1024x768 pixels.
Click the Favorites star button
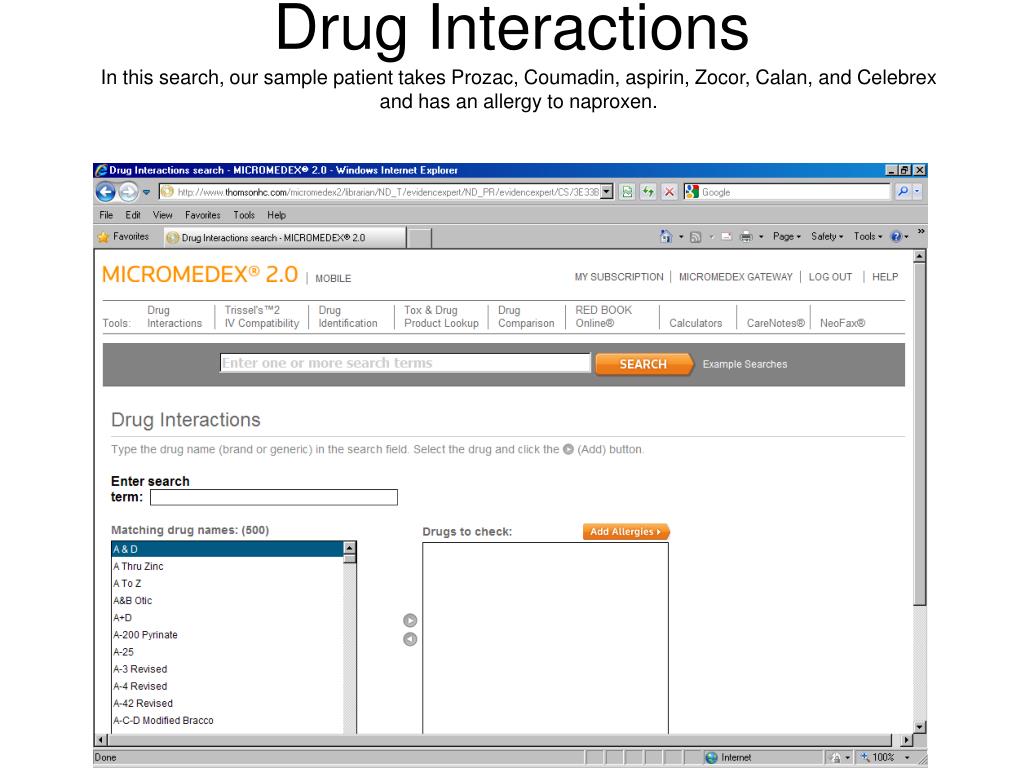click(x=123, y=237)
